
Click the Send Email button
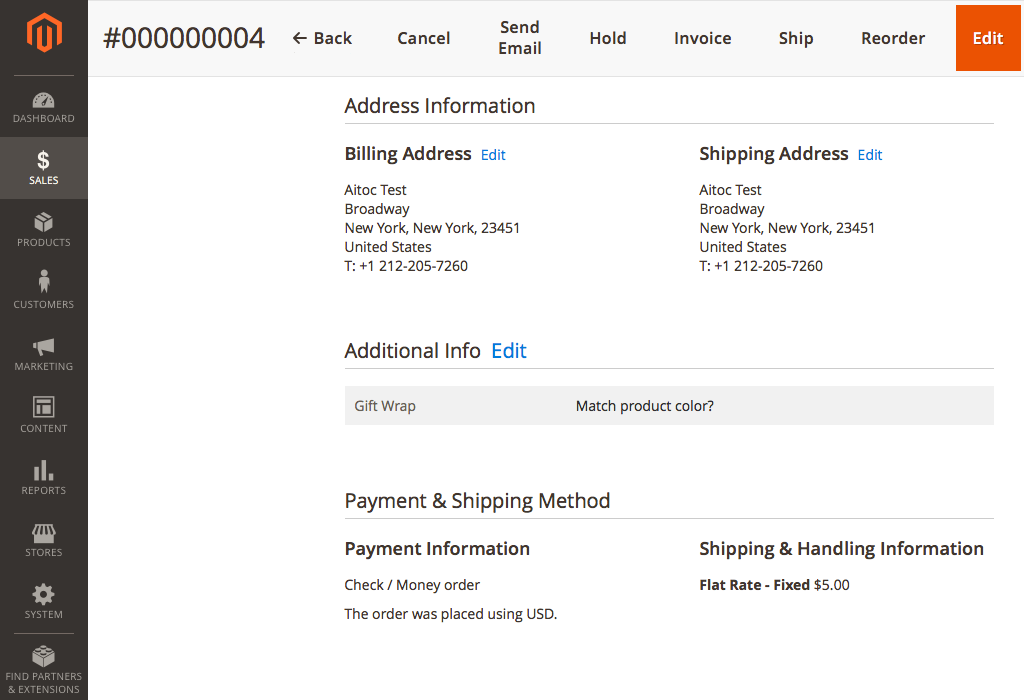pyautogui.click(x=520, y=38)
